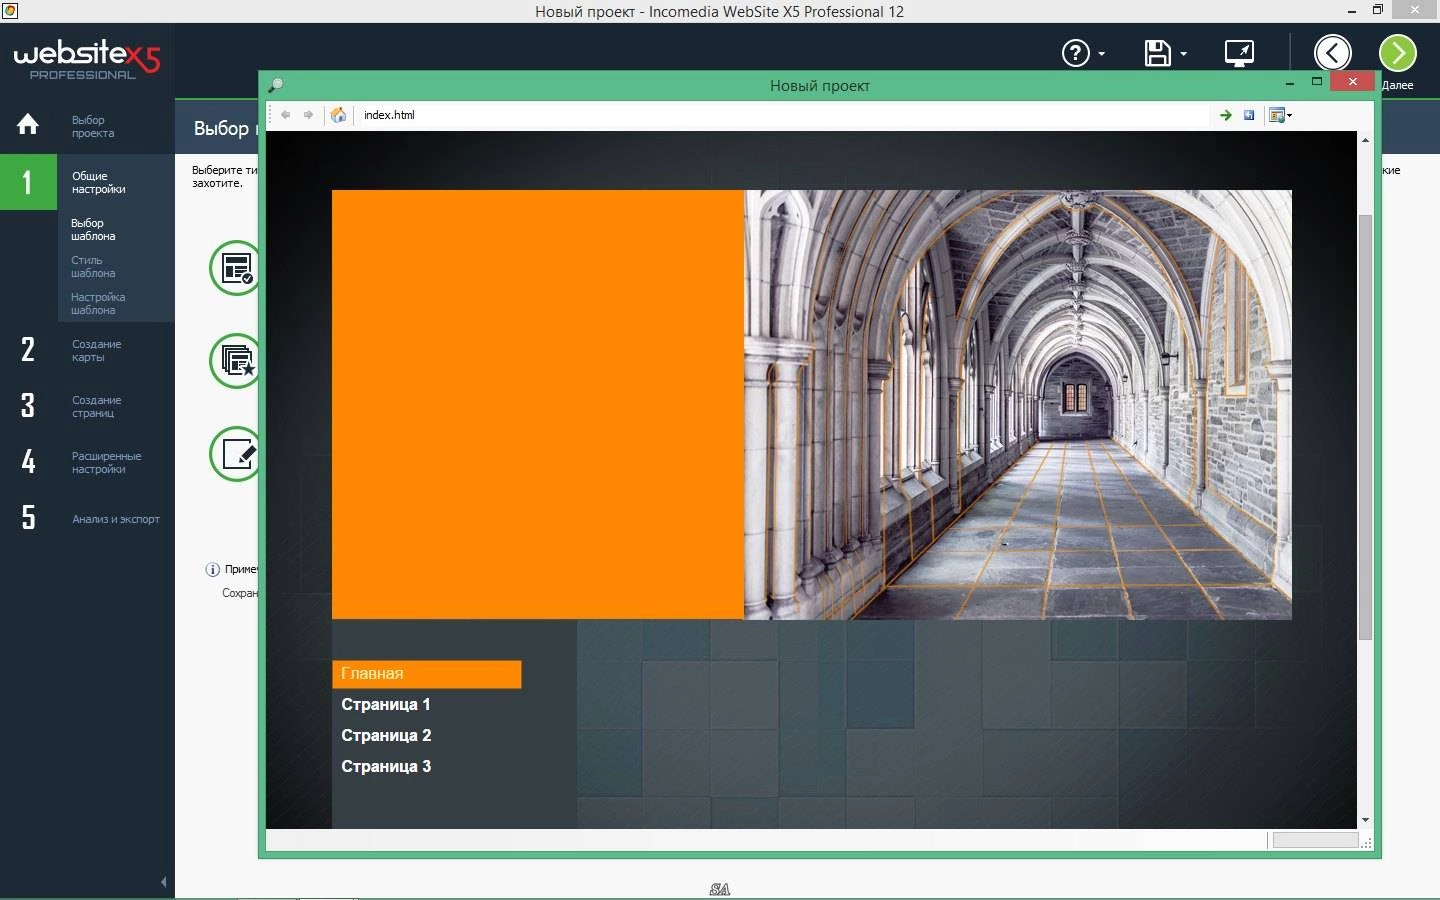This screenshot has height=900, width=1440.
Task: Open Главная menu item in preview
Action: 426,674
